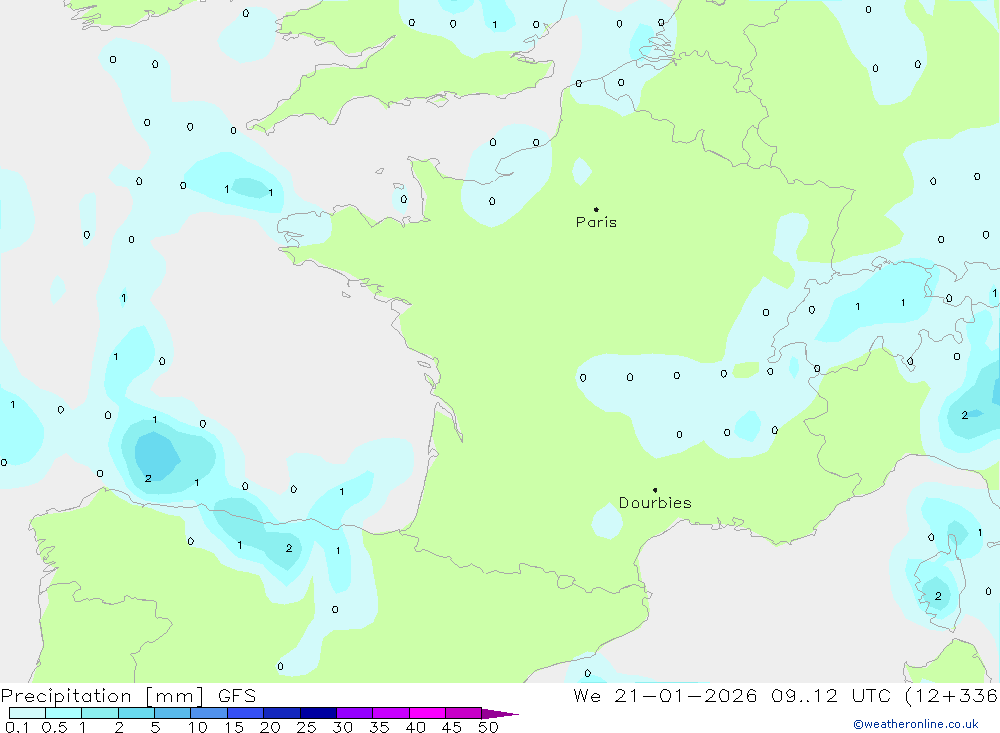The width and height of the screenshot is (1000, 733).
Task: Click the legend arrow tip above 50 mm
Action: point(500,714)
